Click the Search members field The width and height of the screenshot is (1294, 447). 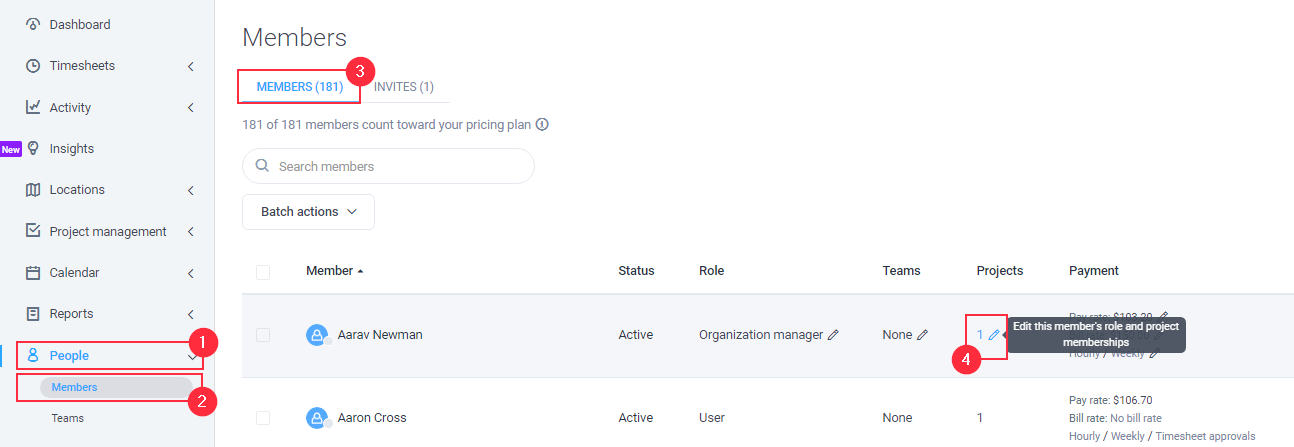click(x=388, y=166)
